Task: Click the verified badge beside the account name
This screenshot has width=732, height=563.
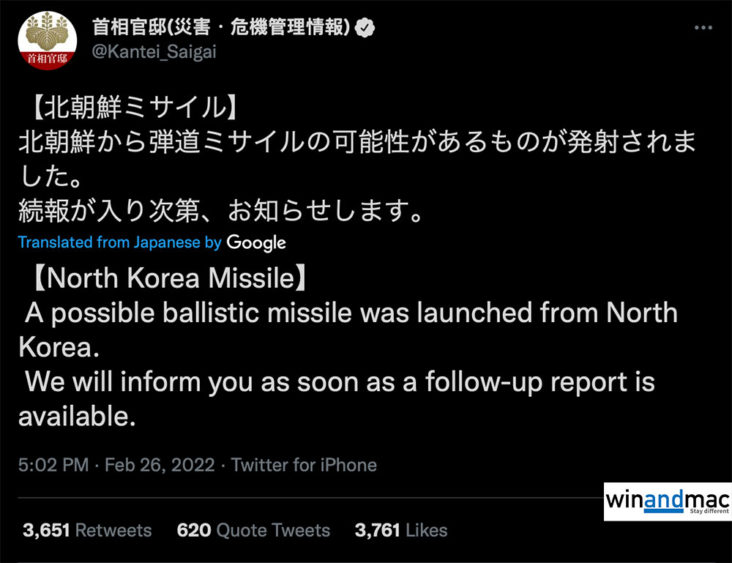Action: click(365, 28)
